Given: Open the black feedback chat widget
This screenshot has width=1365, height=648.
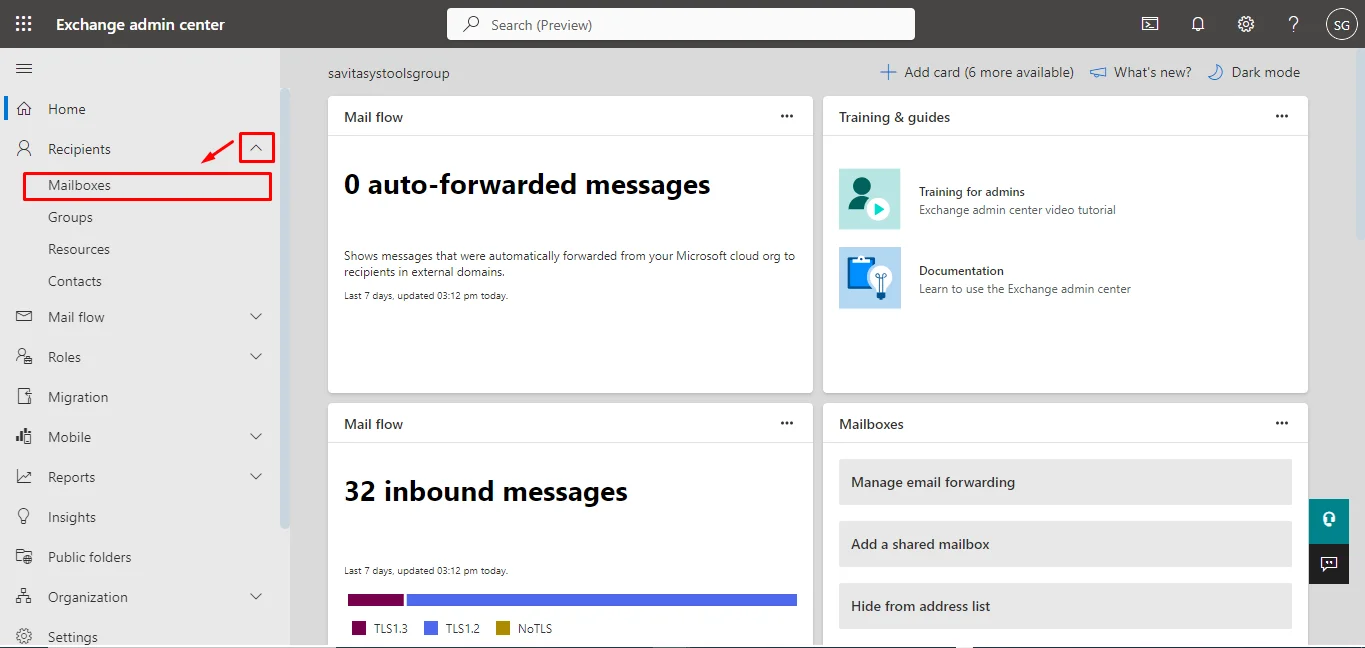Looking at the screenshot, I should pos(1329,564).
